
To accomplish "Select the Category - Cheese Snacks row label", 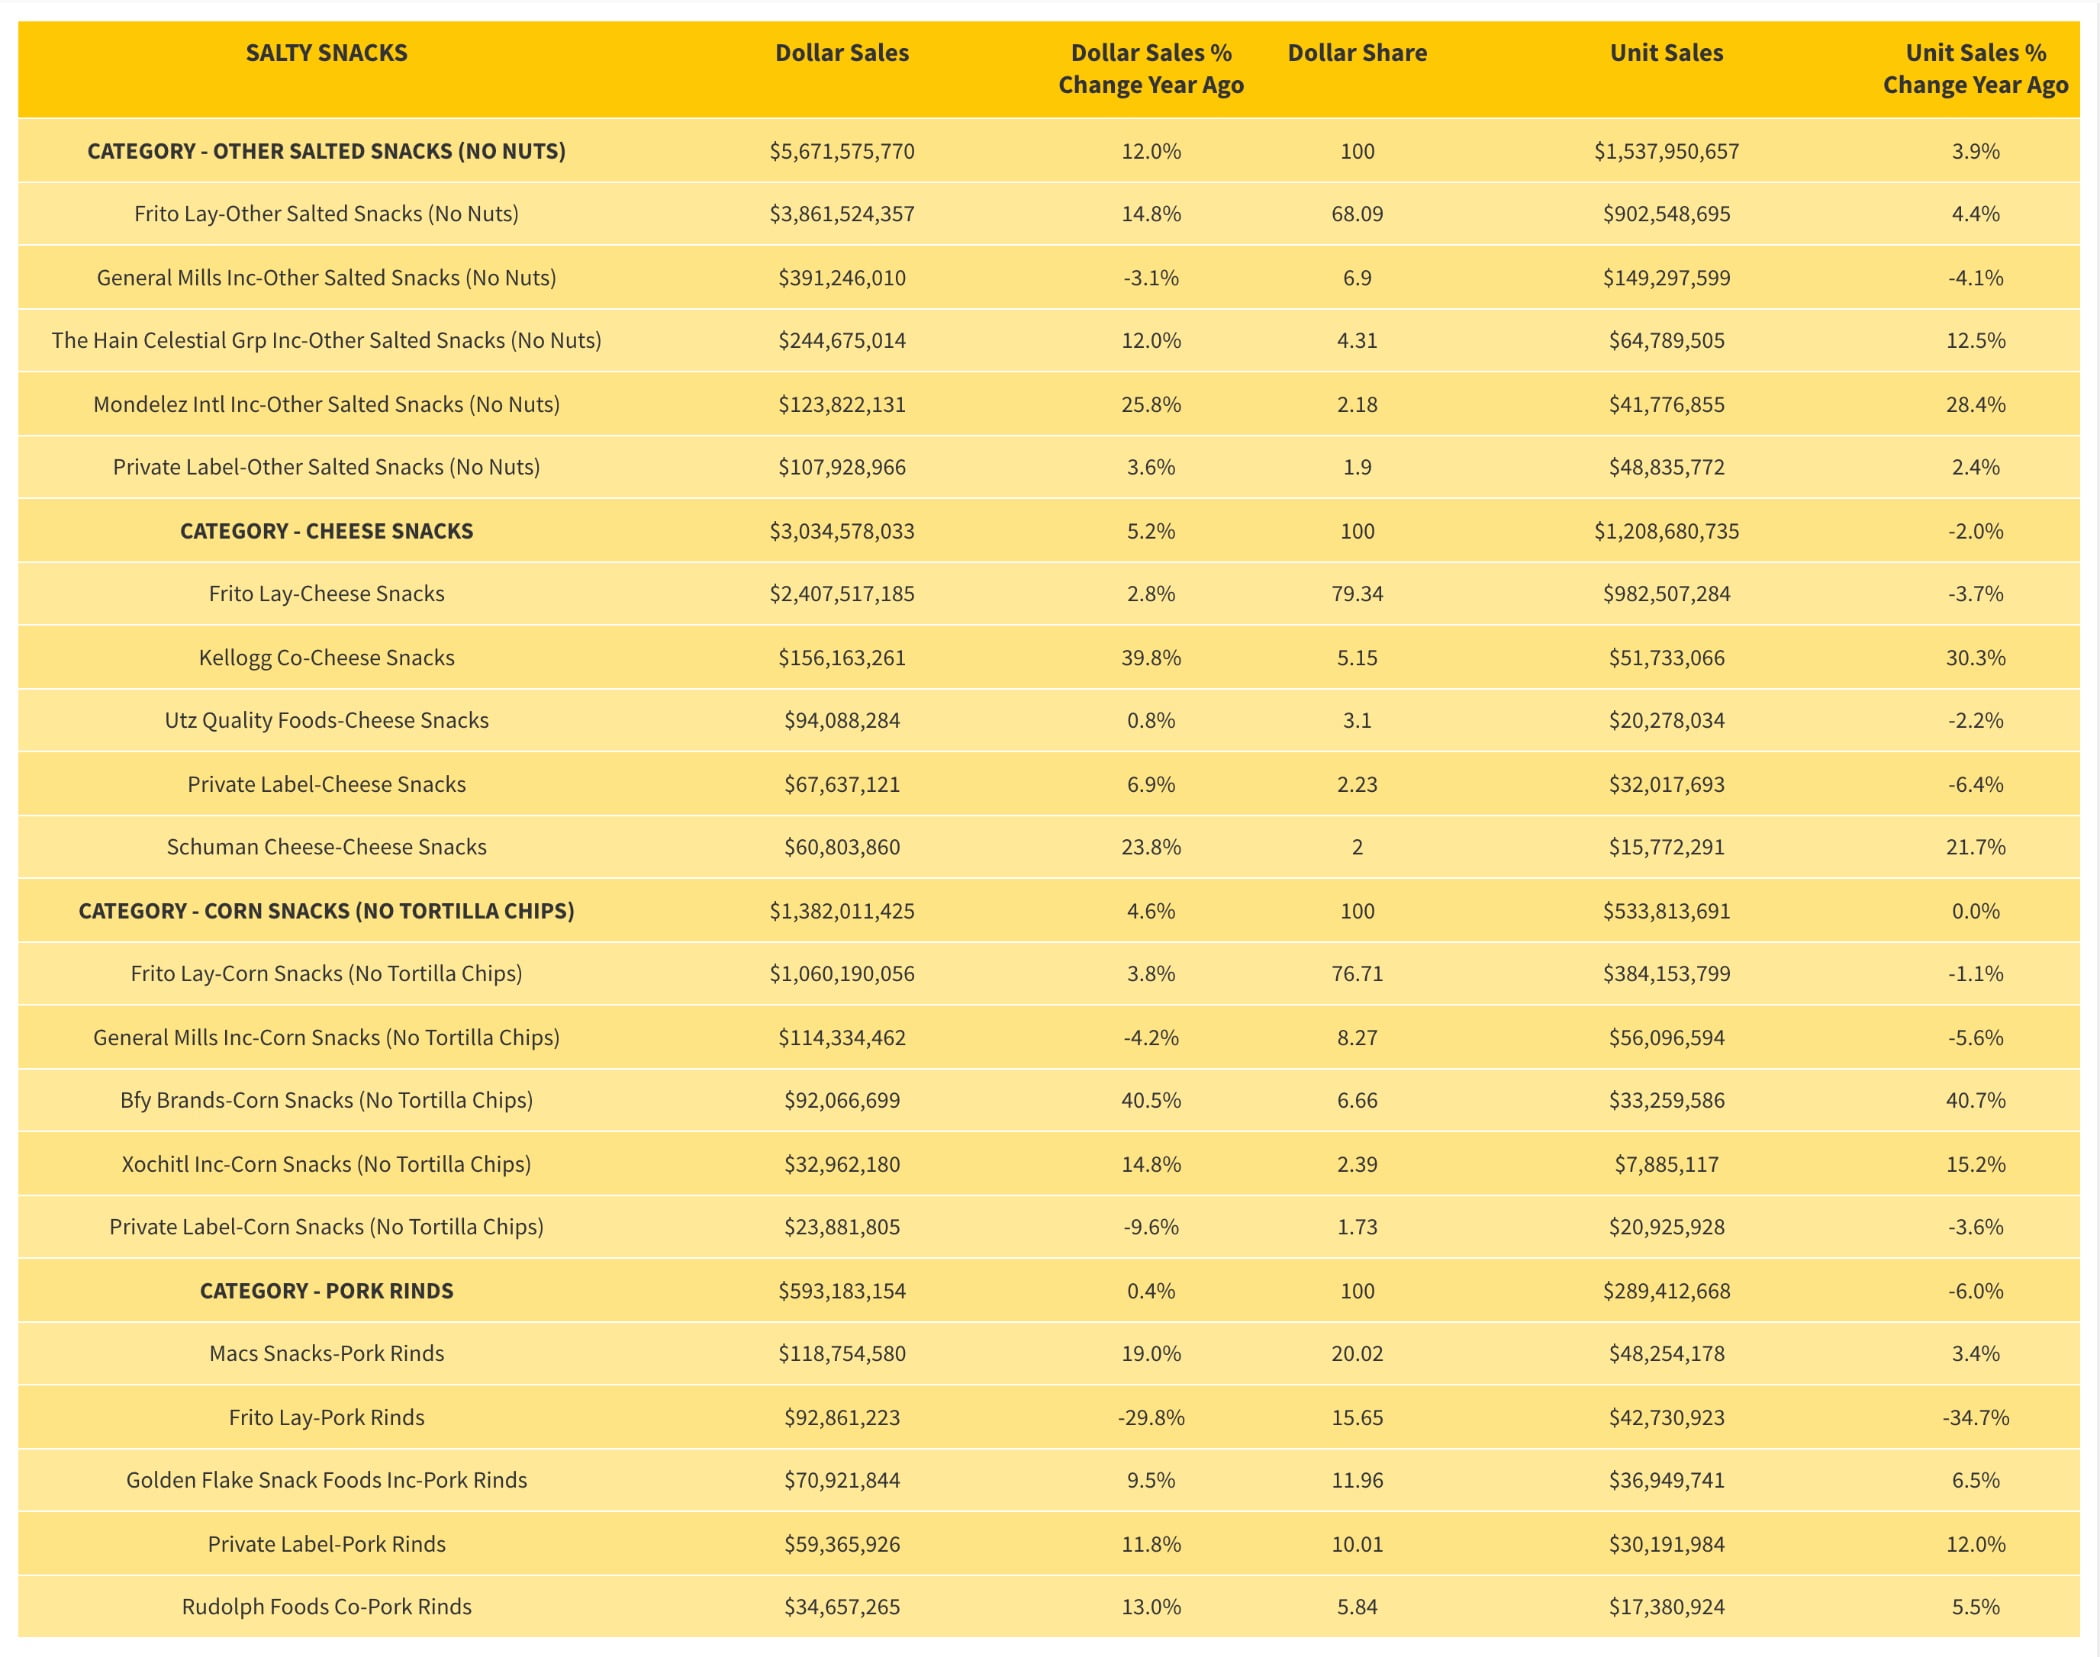I will tap(326, 531).
